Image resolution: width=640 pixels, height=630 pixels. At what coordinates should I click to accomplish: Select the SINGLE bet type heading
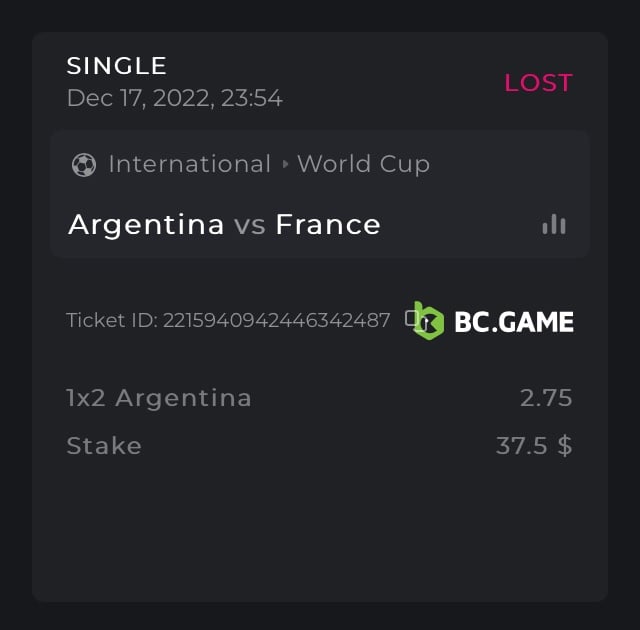[116, 66]
